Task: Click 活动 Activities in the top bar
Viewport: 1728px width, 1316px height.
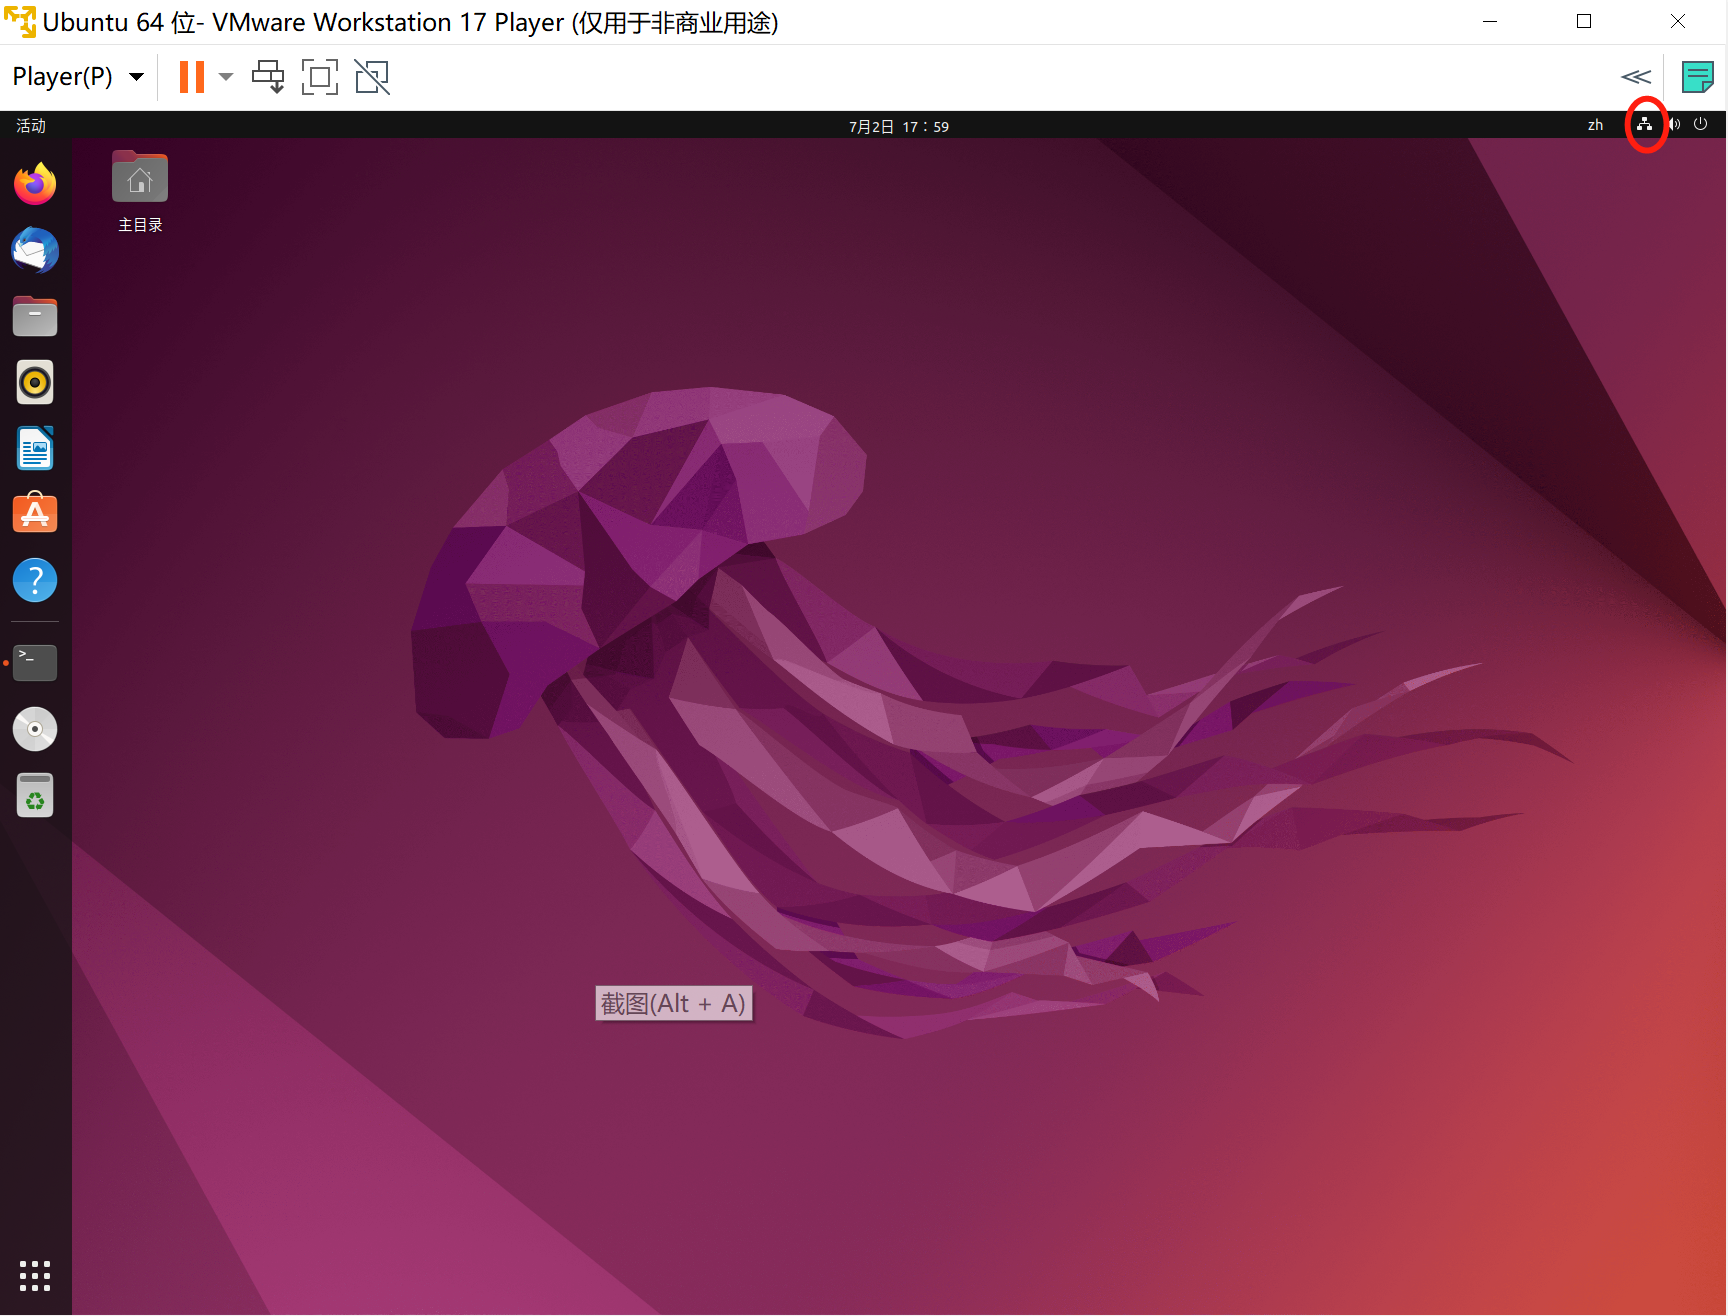Action: [x=31, y=126]
